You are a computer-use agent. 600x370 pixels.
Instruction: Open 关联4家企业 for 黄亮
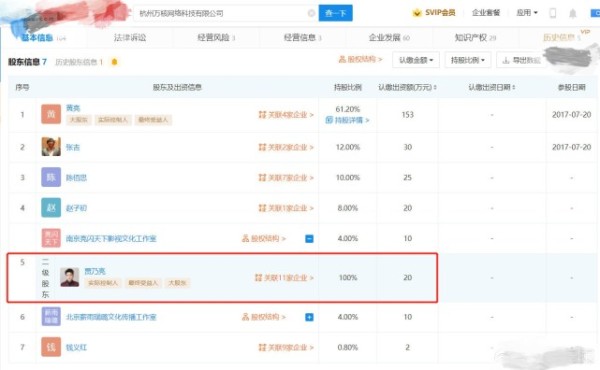[286, 114]
